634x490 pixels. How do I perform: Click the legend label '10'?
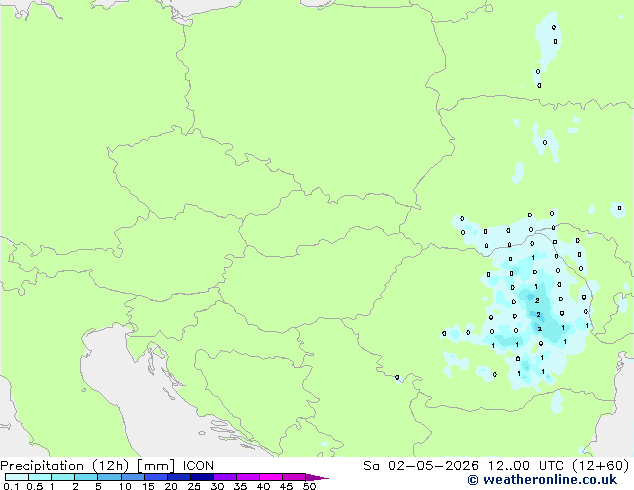click(125, 486)
